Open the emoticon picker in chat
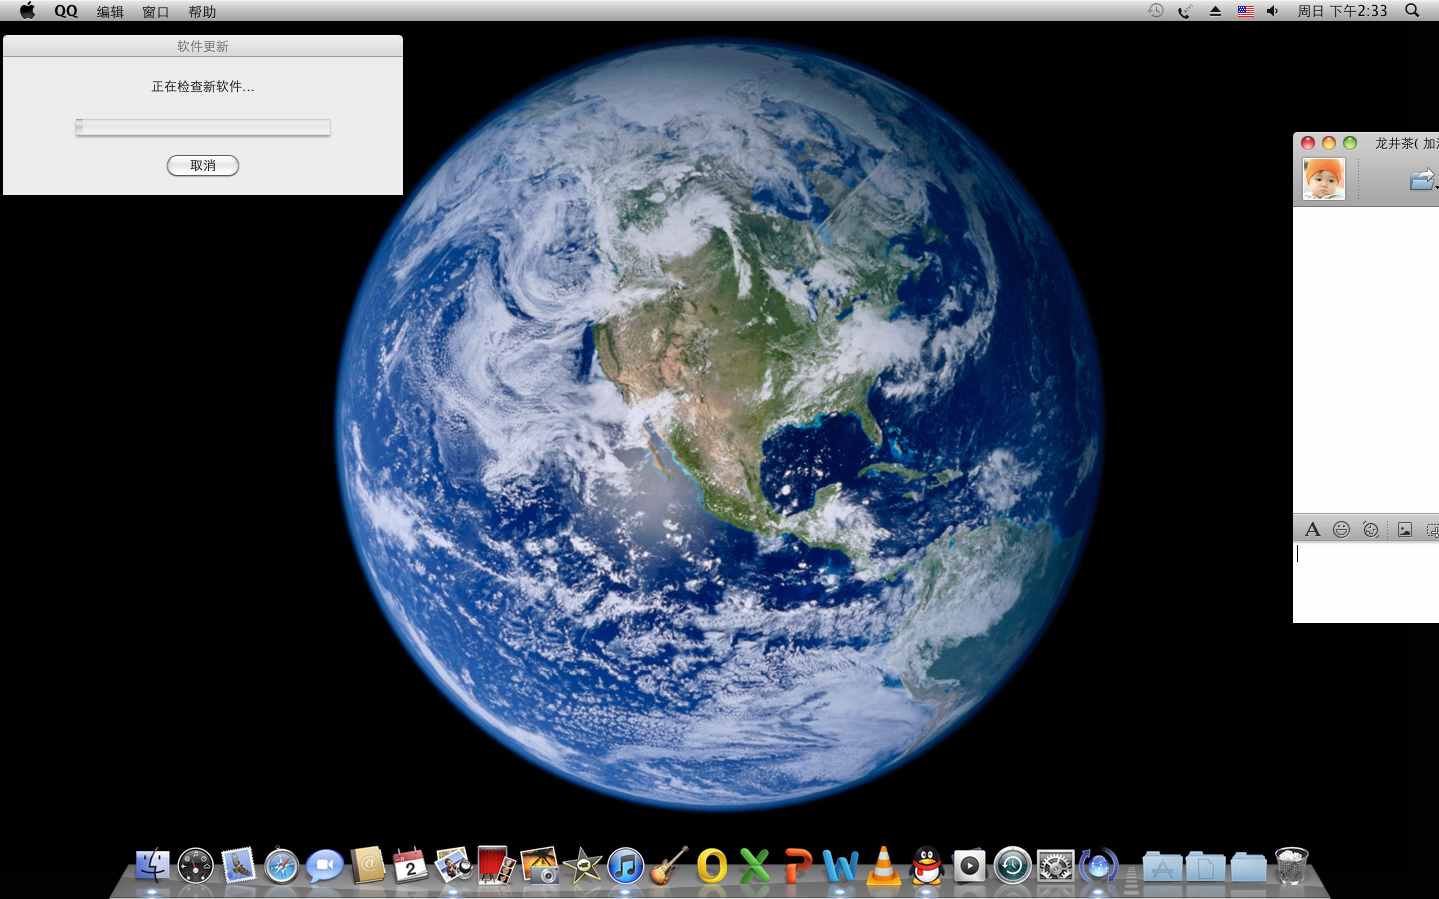The width and height of the screenshot is (1439, 899). 1341,530
